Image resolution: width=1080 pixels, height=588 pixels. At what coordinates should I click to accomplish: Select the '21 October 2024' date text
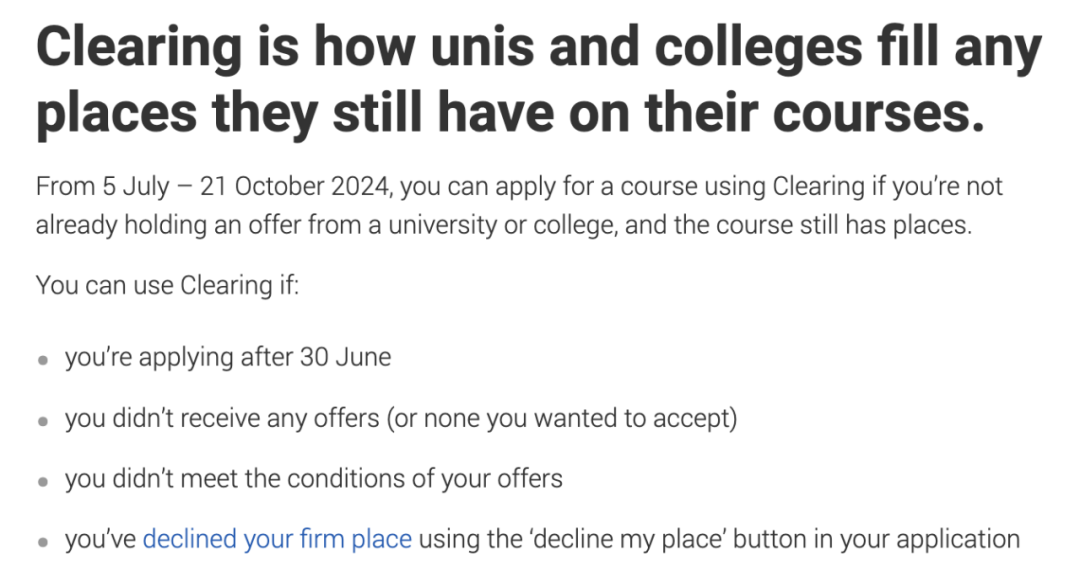[x=295, y=186]
